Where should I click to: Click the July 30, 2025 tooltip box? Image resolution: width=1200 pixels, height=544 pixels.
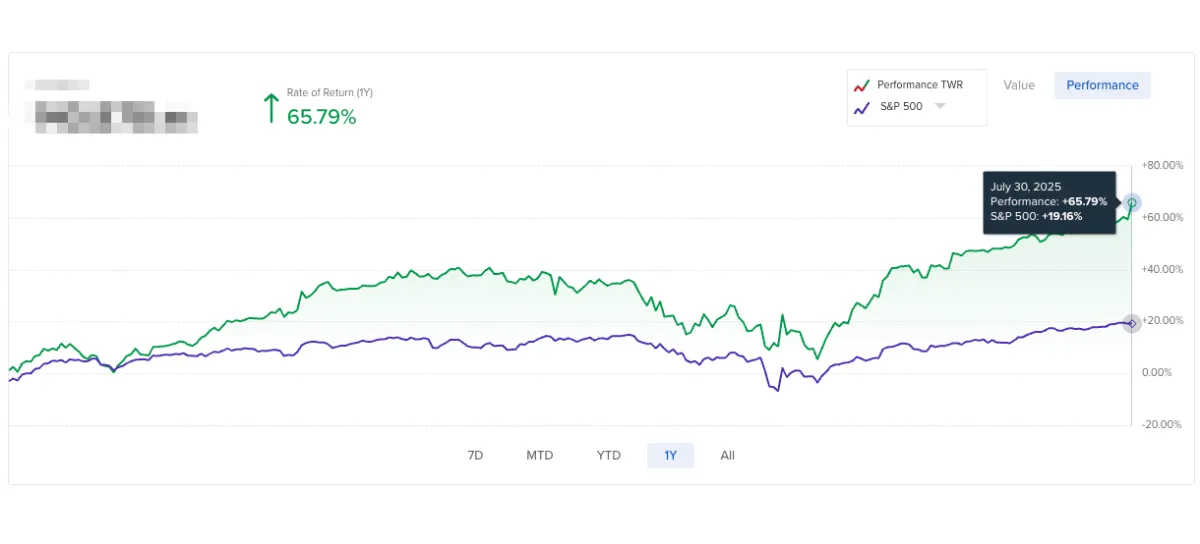[1049, 203]
